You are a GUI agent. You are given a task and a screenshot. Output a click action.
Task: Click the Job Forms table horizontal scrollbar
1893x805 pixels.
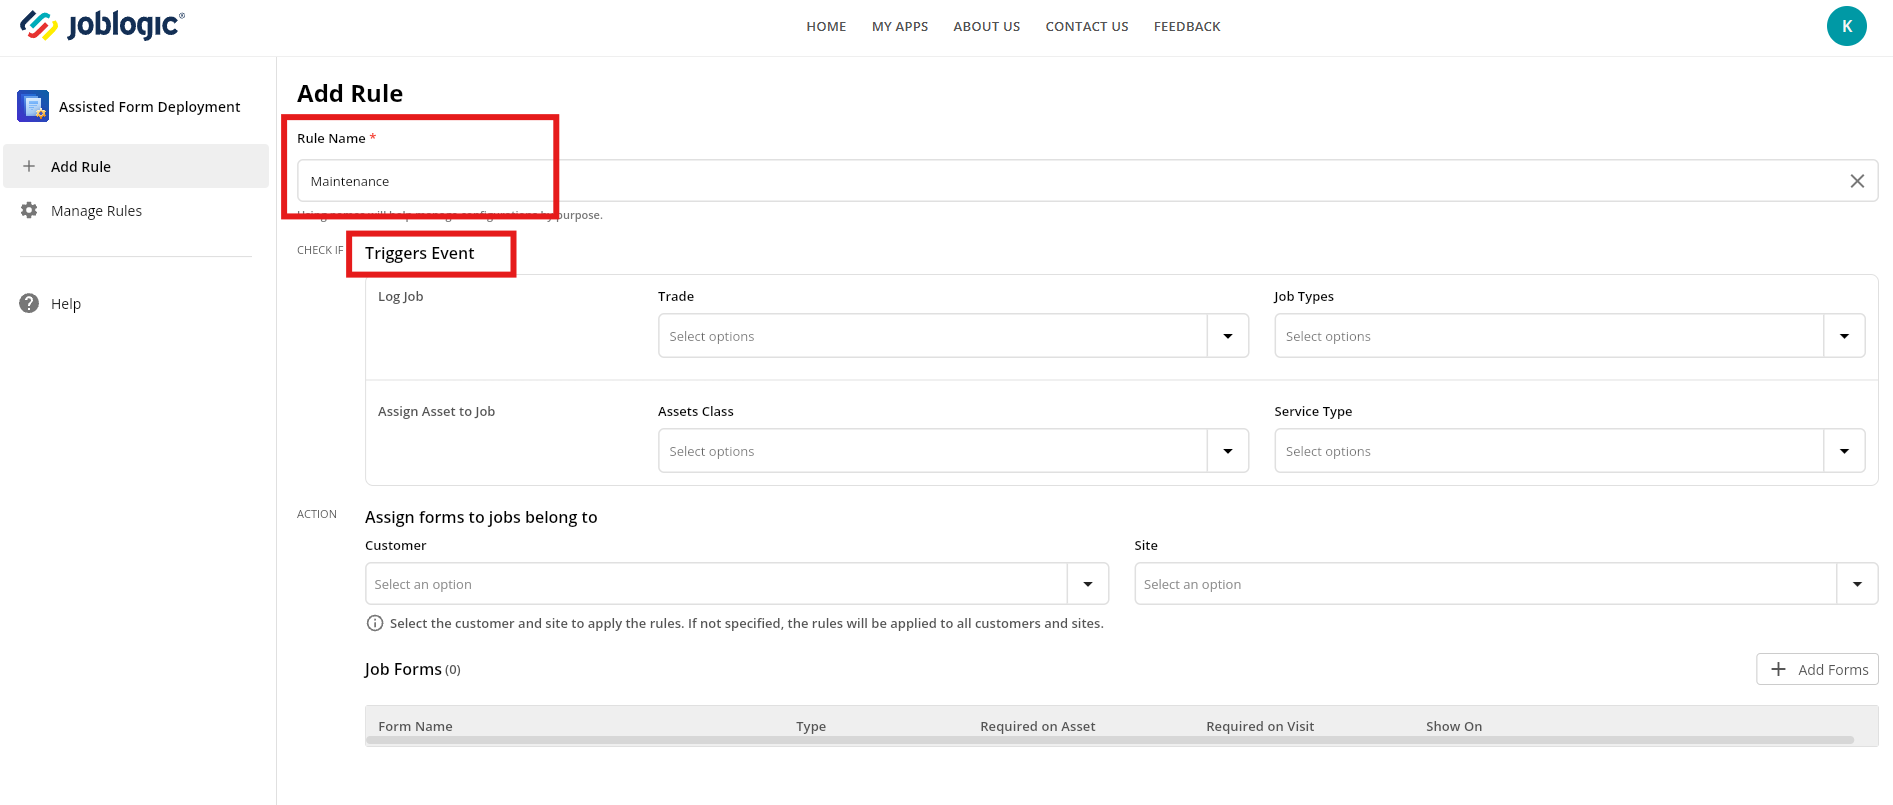click(1110, 740)
